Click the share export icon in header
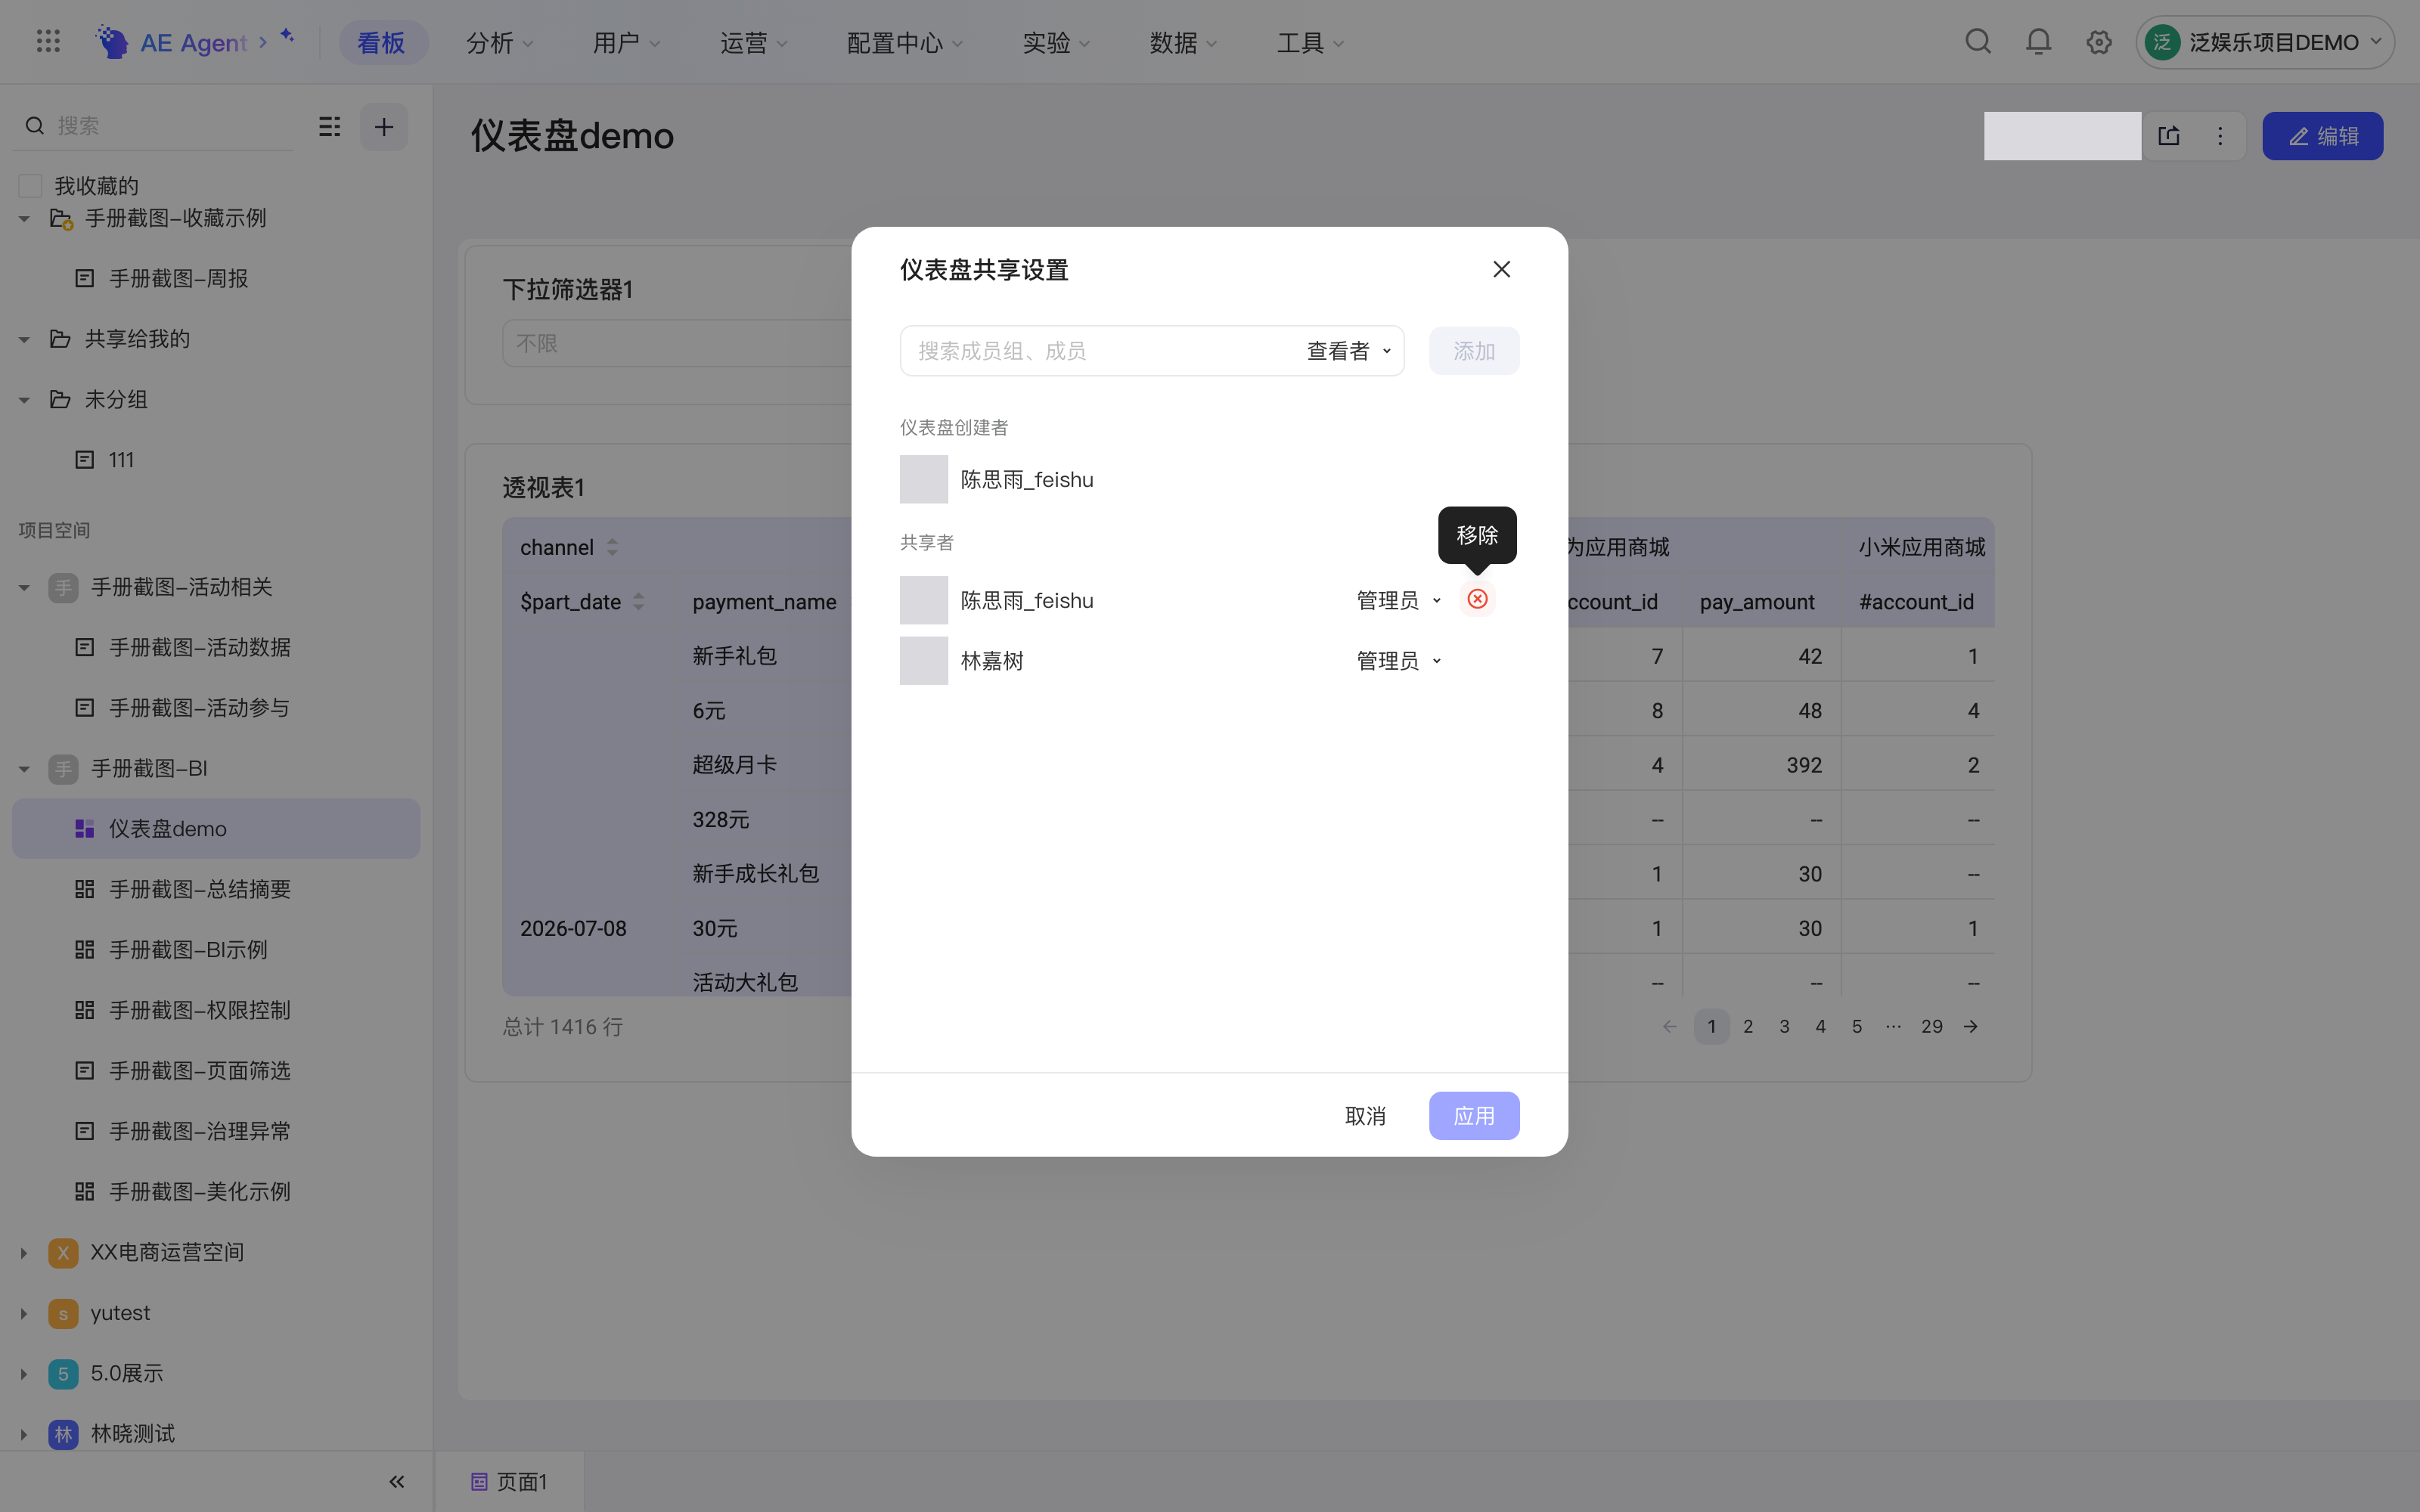Screen dimensions: 2420x1512 tap(2169, 136)
